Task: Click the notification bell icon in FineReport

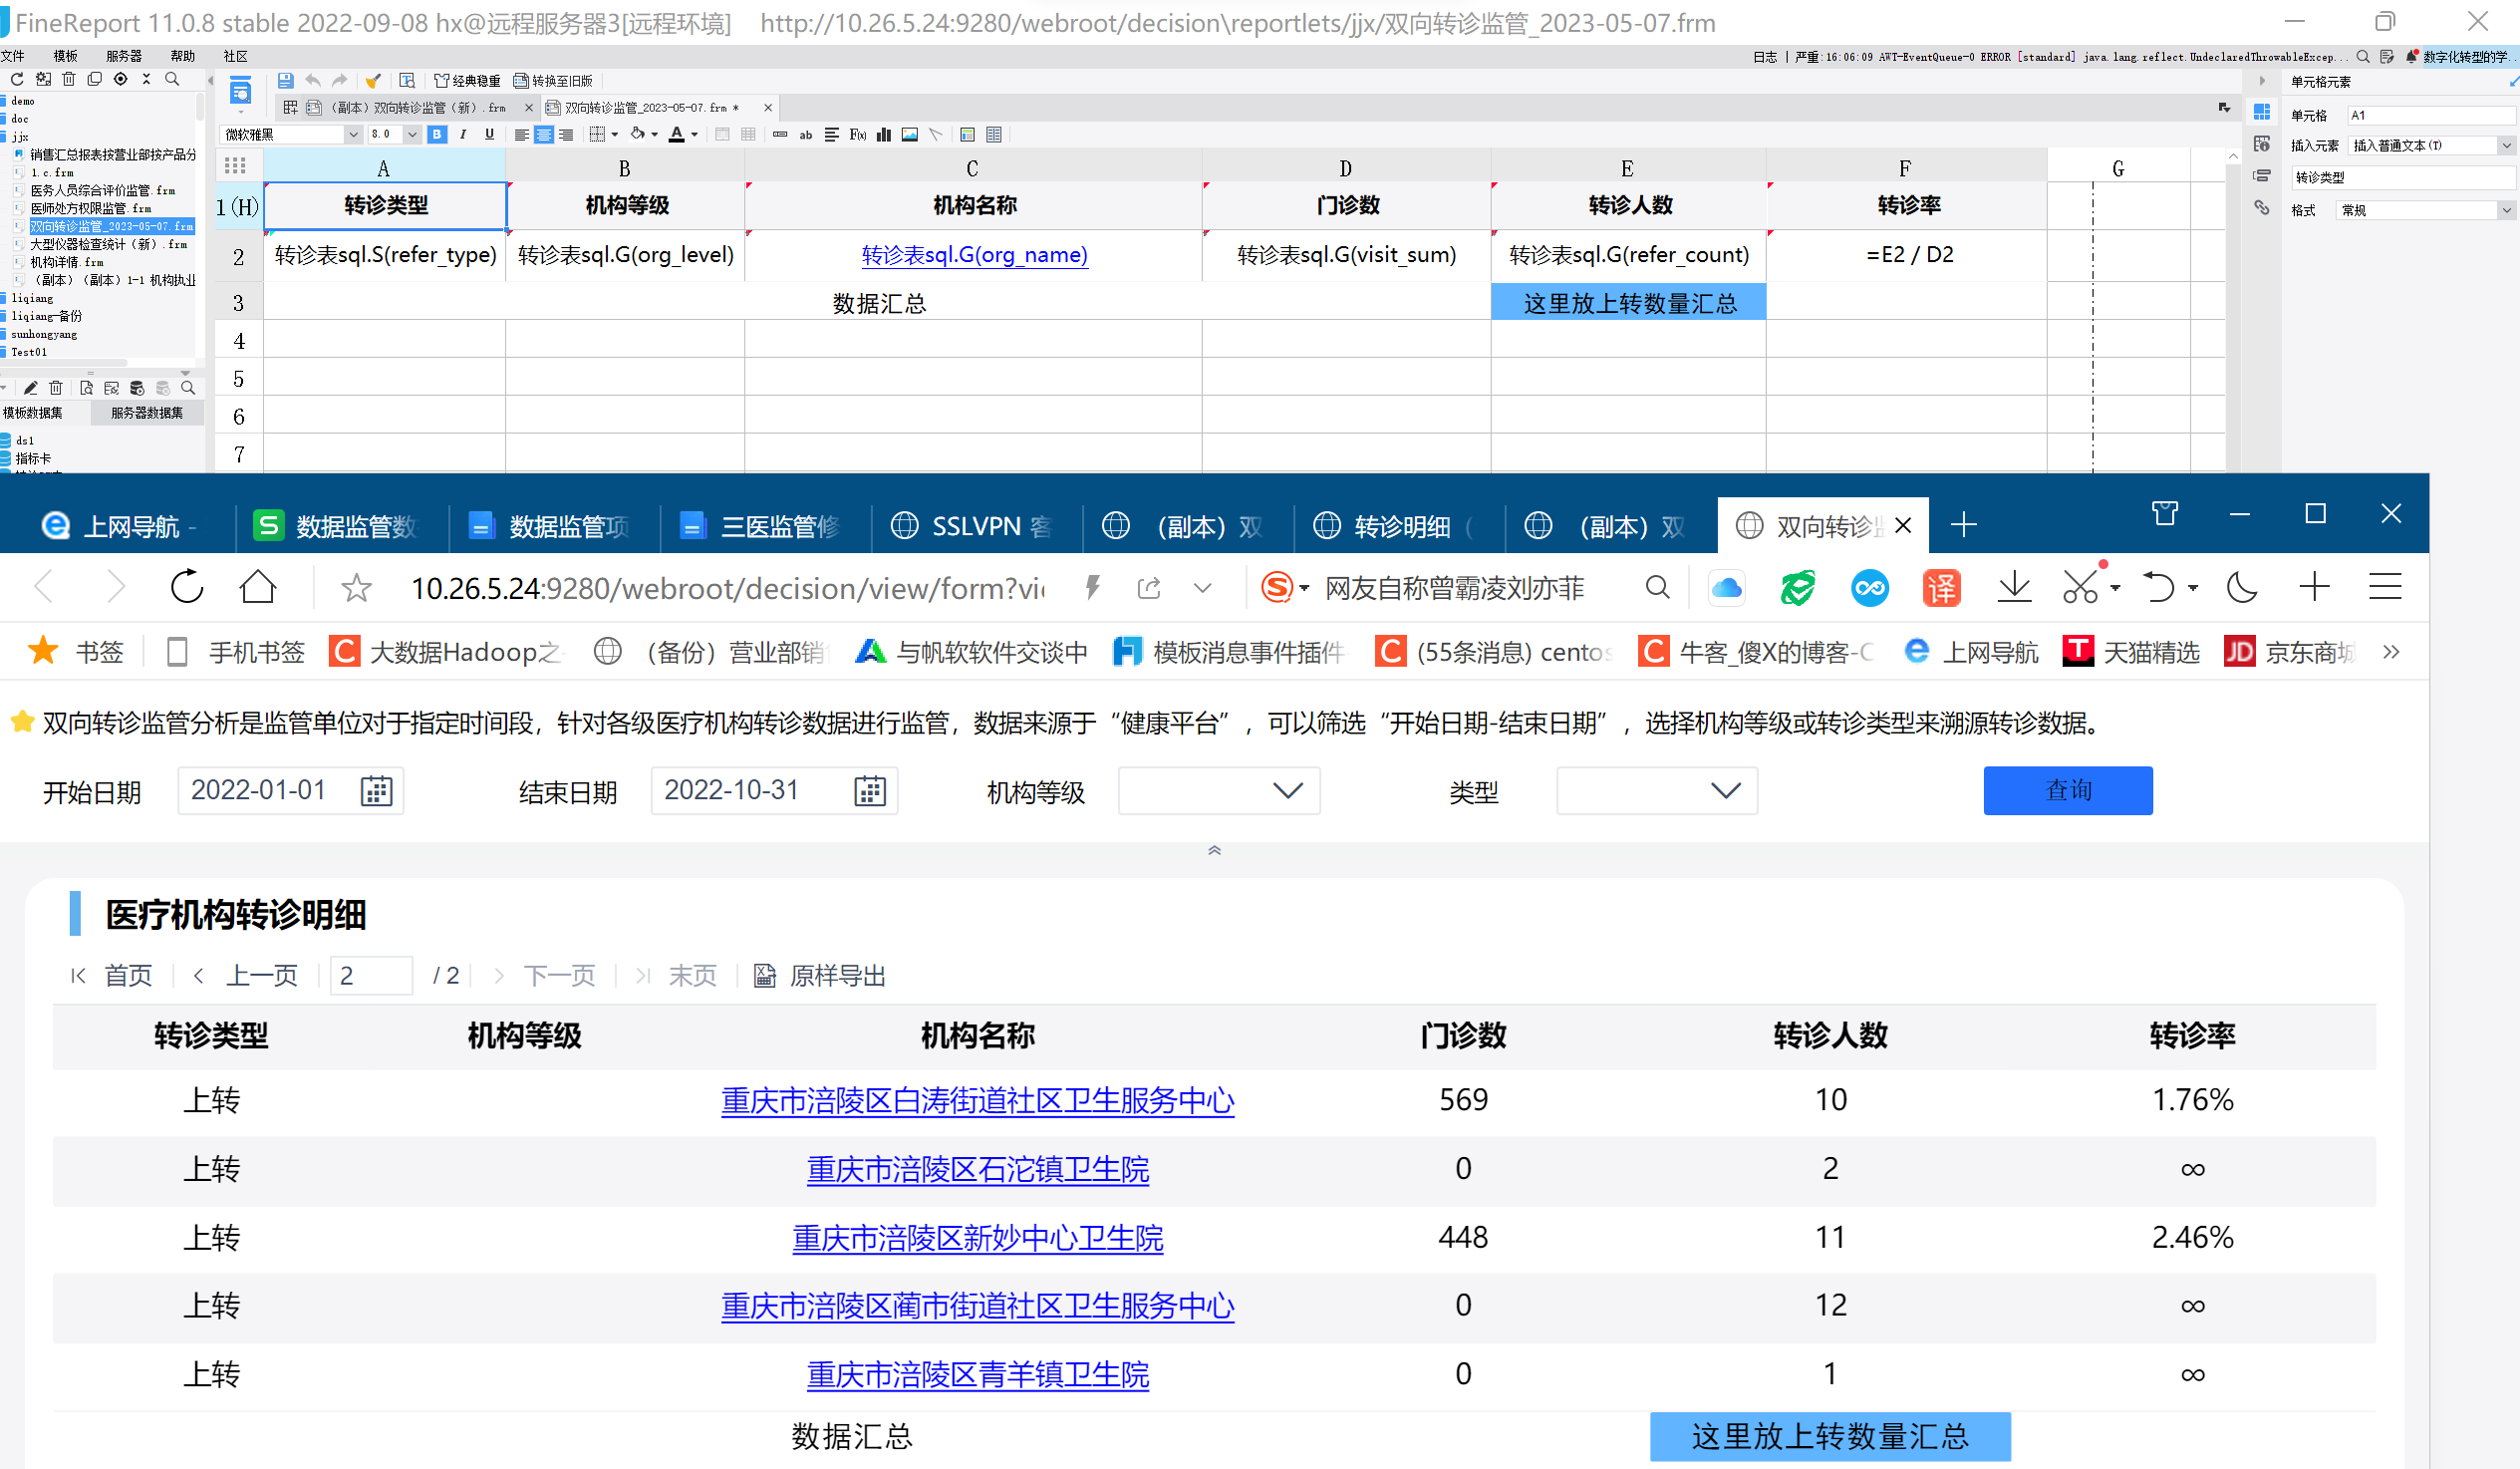Action: 2412,57
